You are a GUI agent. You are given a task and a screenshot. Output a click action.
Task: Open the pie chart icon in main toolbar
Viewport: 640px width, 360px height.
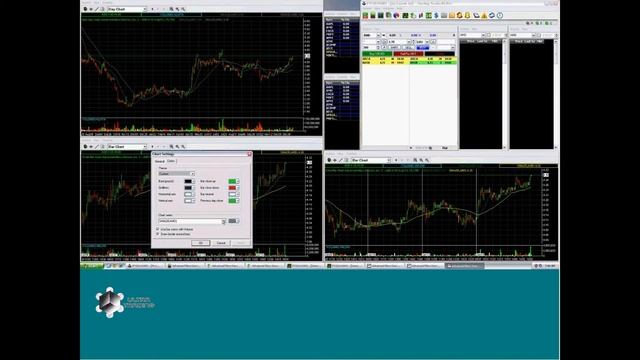396,16
